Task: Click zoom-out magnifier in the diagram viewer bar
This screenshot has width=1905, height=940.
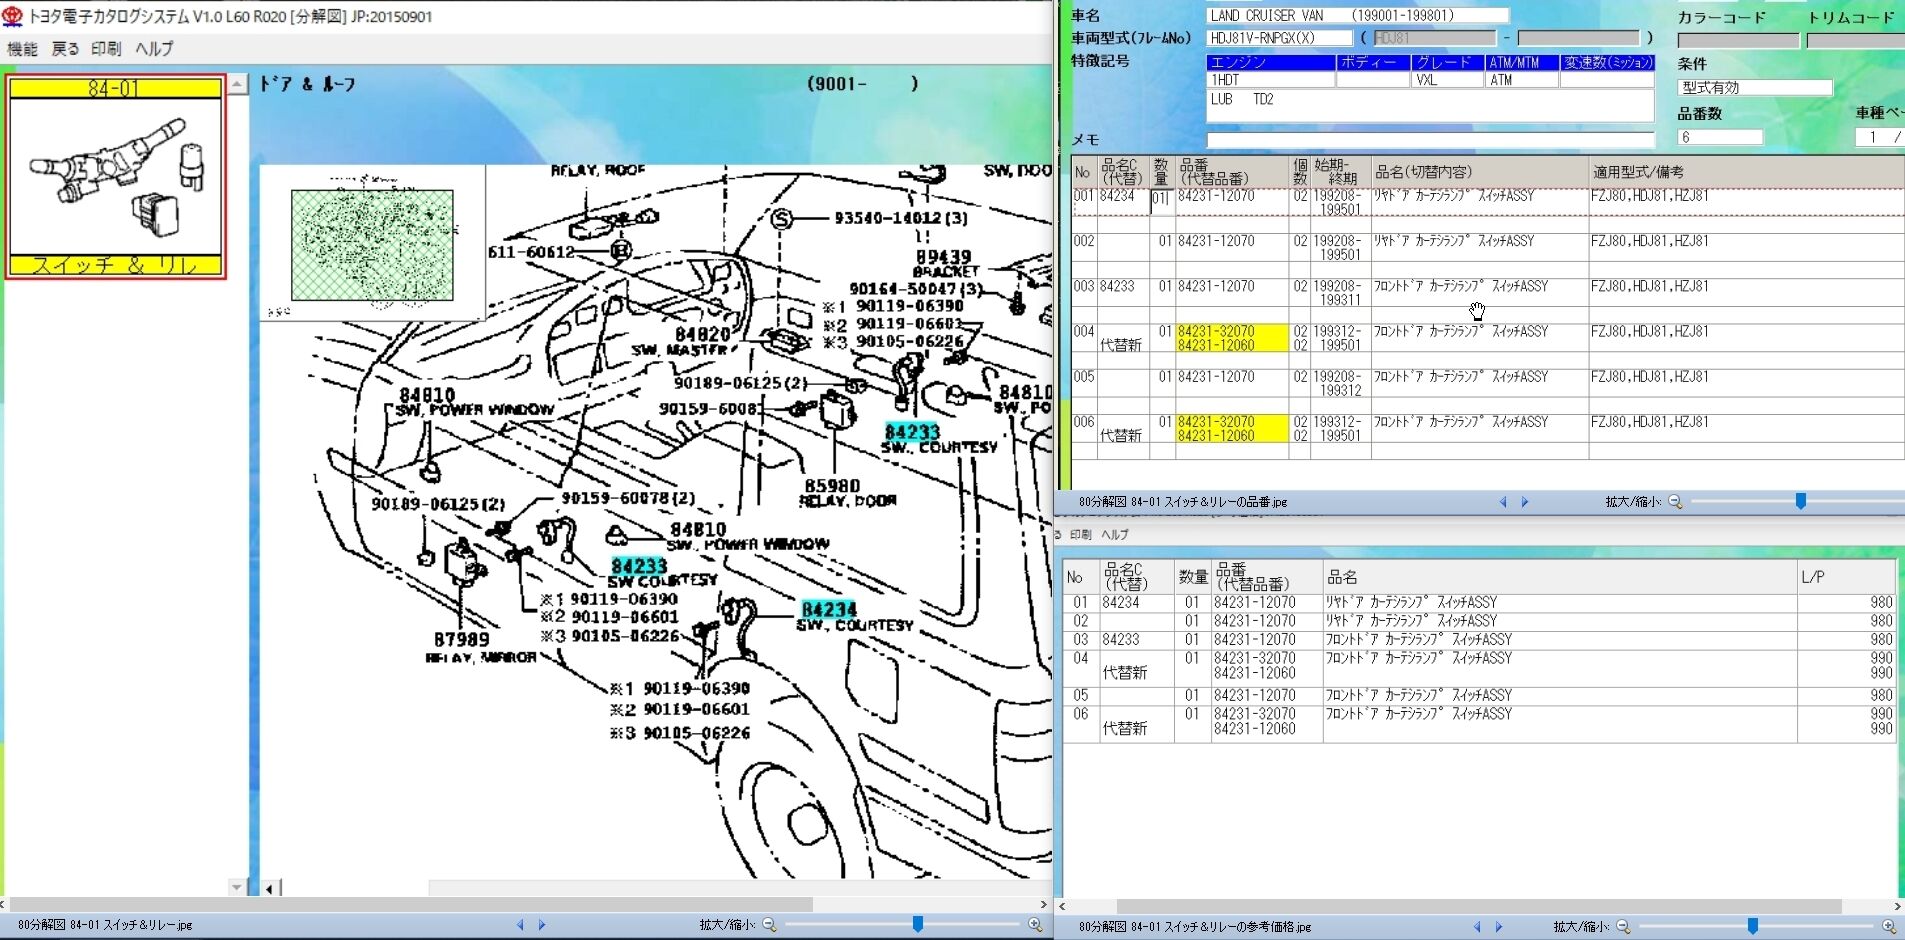Action: 769,925
